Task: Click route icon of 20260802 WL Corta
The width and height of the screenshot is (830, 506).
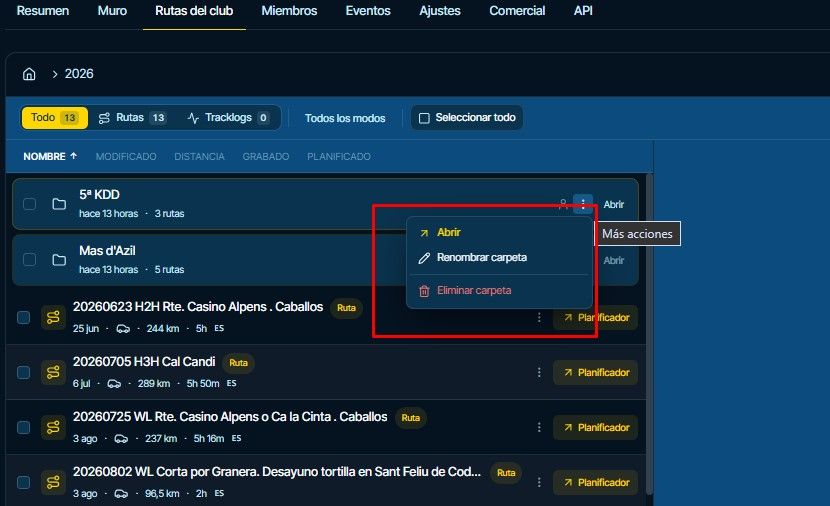Action: click(53, 482)
